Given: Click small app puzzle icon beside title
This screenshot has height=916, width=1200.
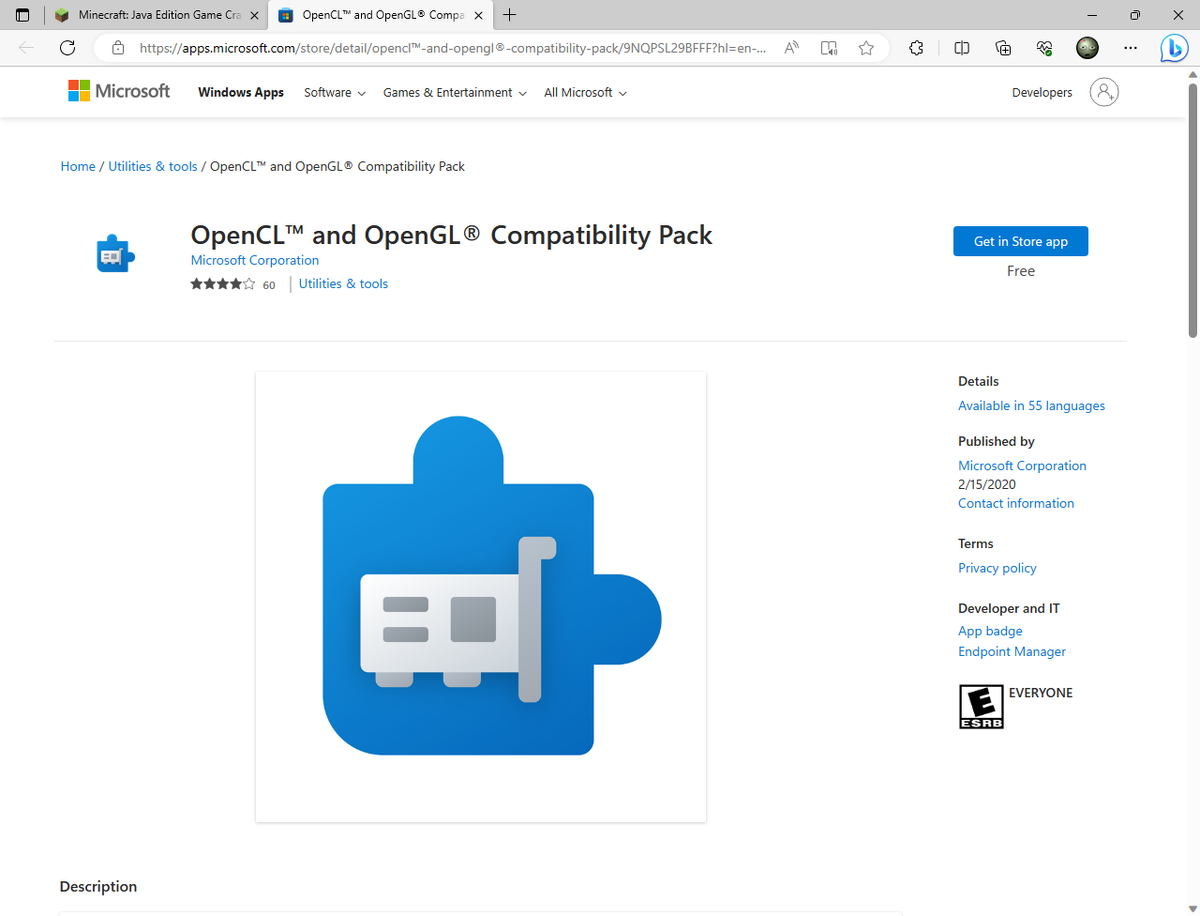Looking at the screenshot, I should 115,256.
